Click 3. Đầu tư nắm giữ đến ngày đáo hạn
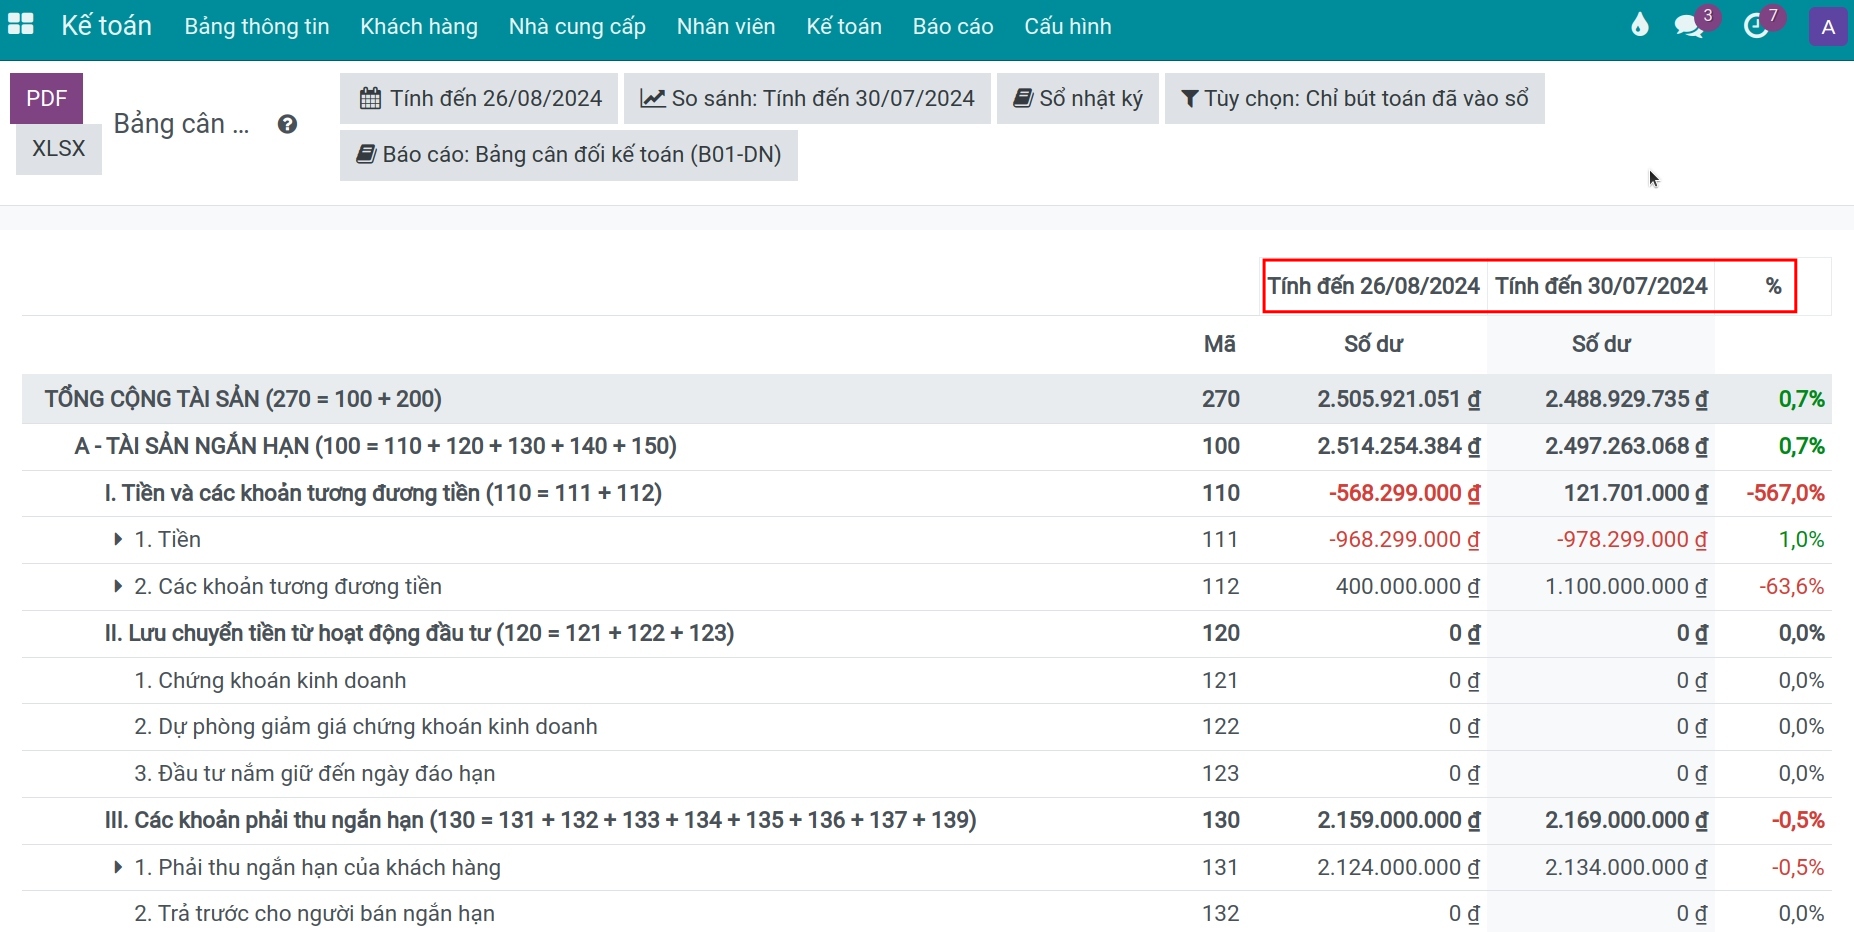The width and height of the screenshot is (1854, 932). point(315,774)
